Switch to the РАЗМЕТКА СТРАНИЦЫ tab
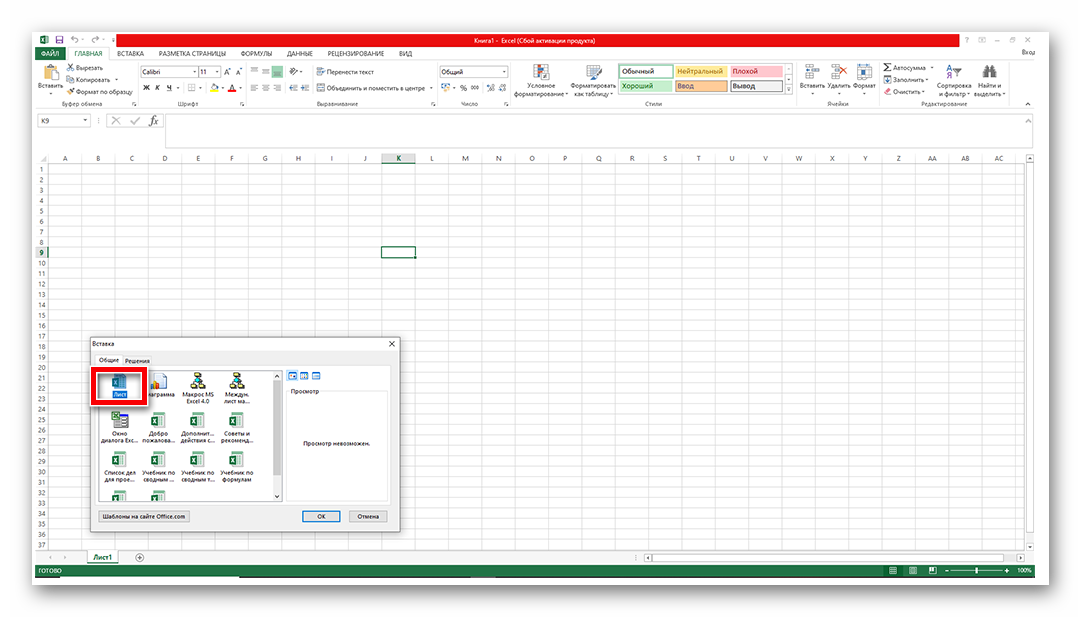1081x617 pixels. click(x=192, y=53)
